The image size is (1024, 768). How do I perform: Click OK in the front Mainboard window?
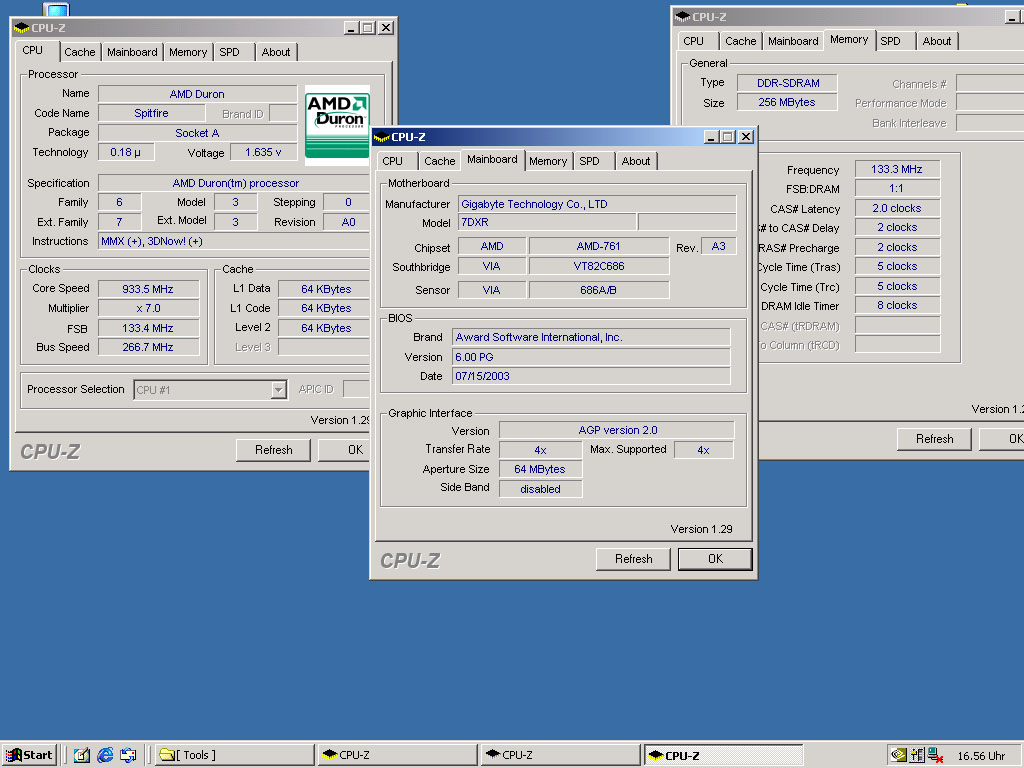pos(714,559)
